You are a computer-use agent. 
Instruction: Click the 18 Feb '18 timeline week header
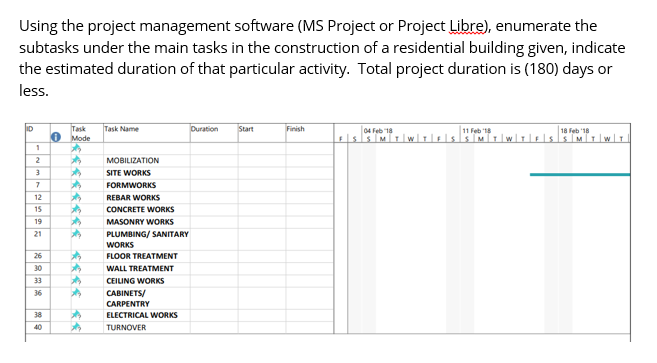click(x=574, y=131)
